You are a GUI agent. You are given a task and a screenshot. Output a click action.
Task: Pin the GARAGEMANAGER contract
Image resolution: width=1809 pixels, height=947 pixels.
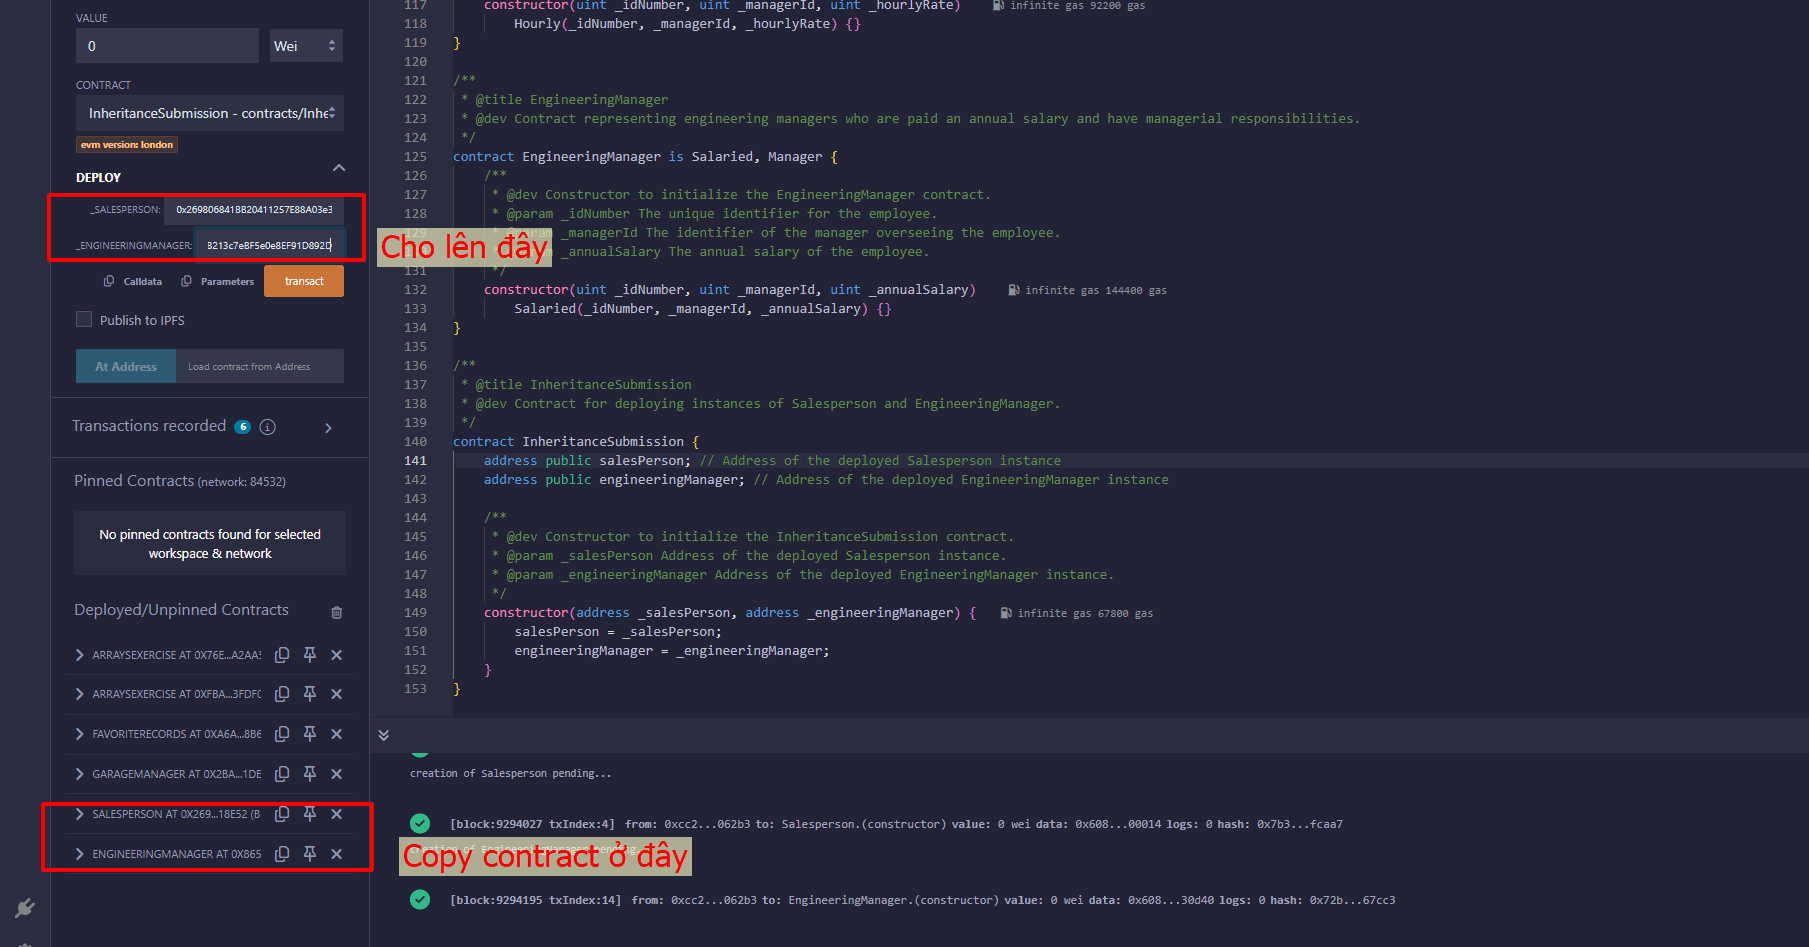(310, 774)
